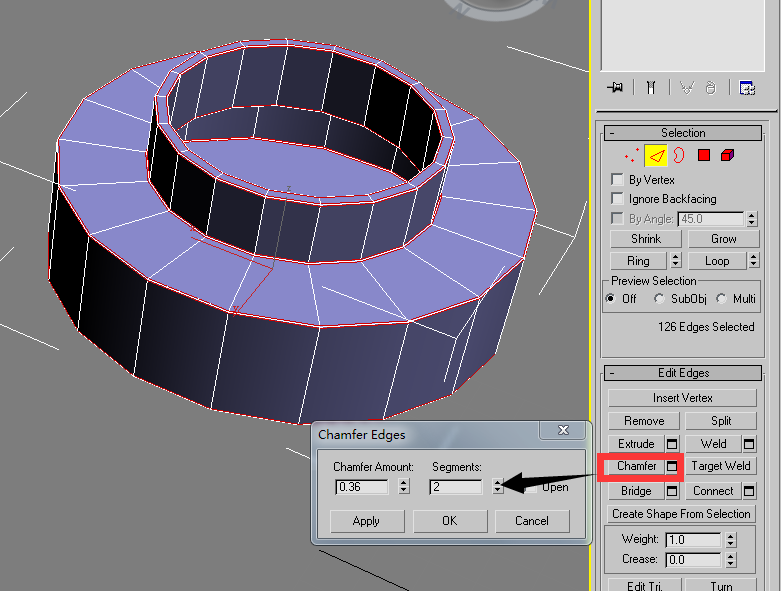Viewport: 781px width, 591px height.
Task: Select Vertex sub-object level
Action: pos(632,155)
